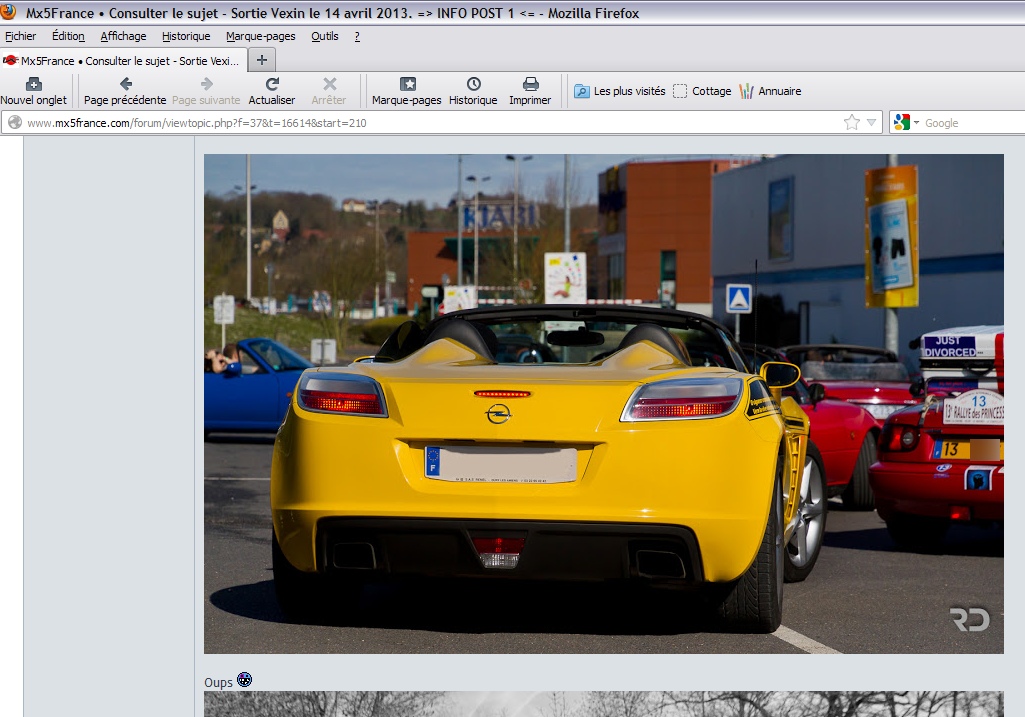This screenshot has width=1025, height=717.
Task: Click the Oups text in the post
Action: 218,682
